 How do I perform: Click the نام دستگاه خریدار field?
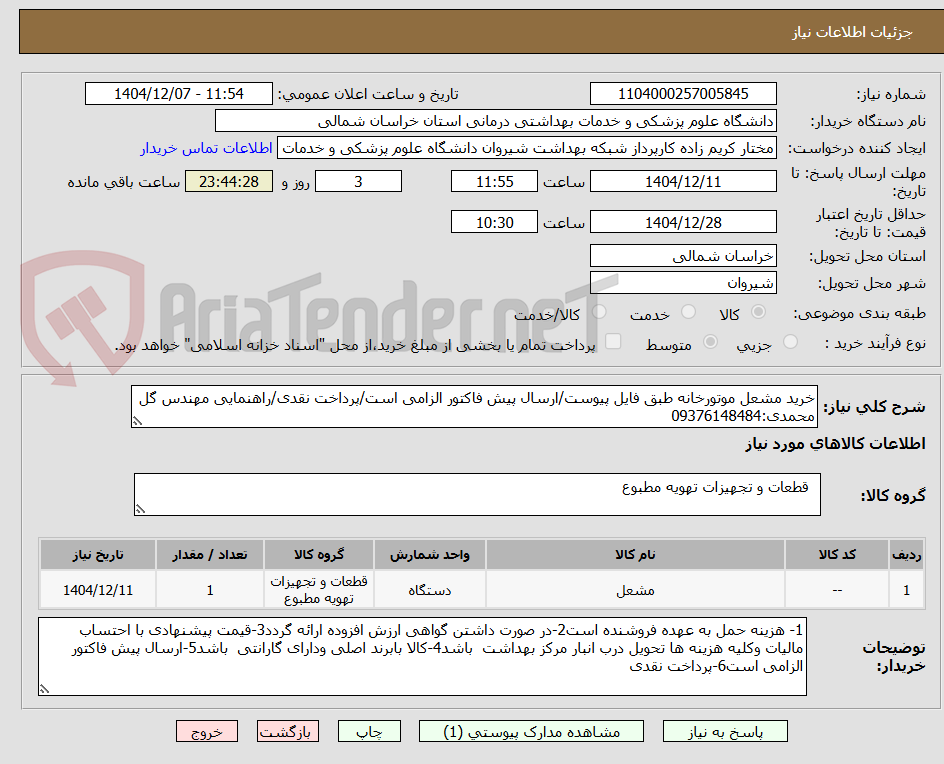[495, 121]
